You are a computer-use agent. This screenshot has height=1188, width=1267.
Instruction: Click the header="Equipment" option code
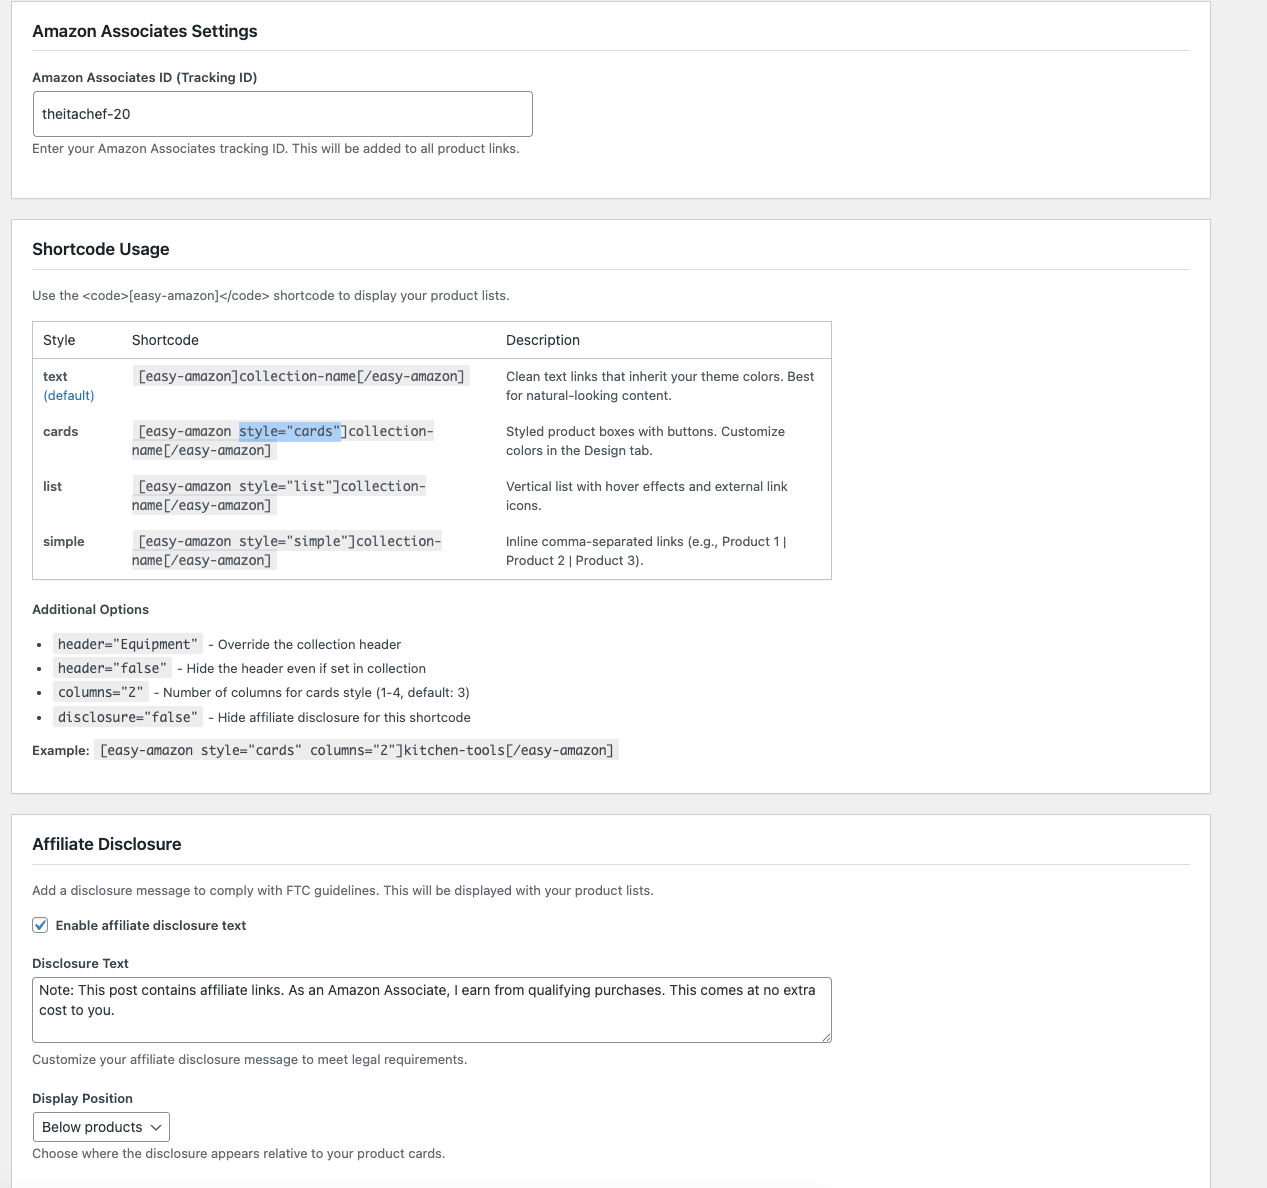point(127,644)
